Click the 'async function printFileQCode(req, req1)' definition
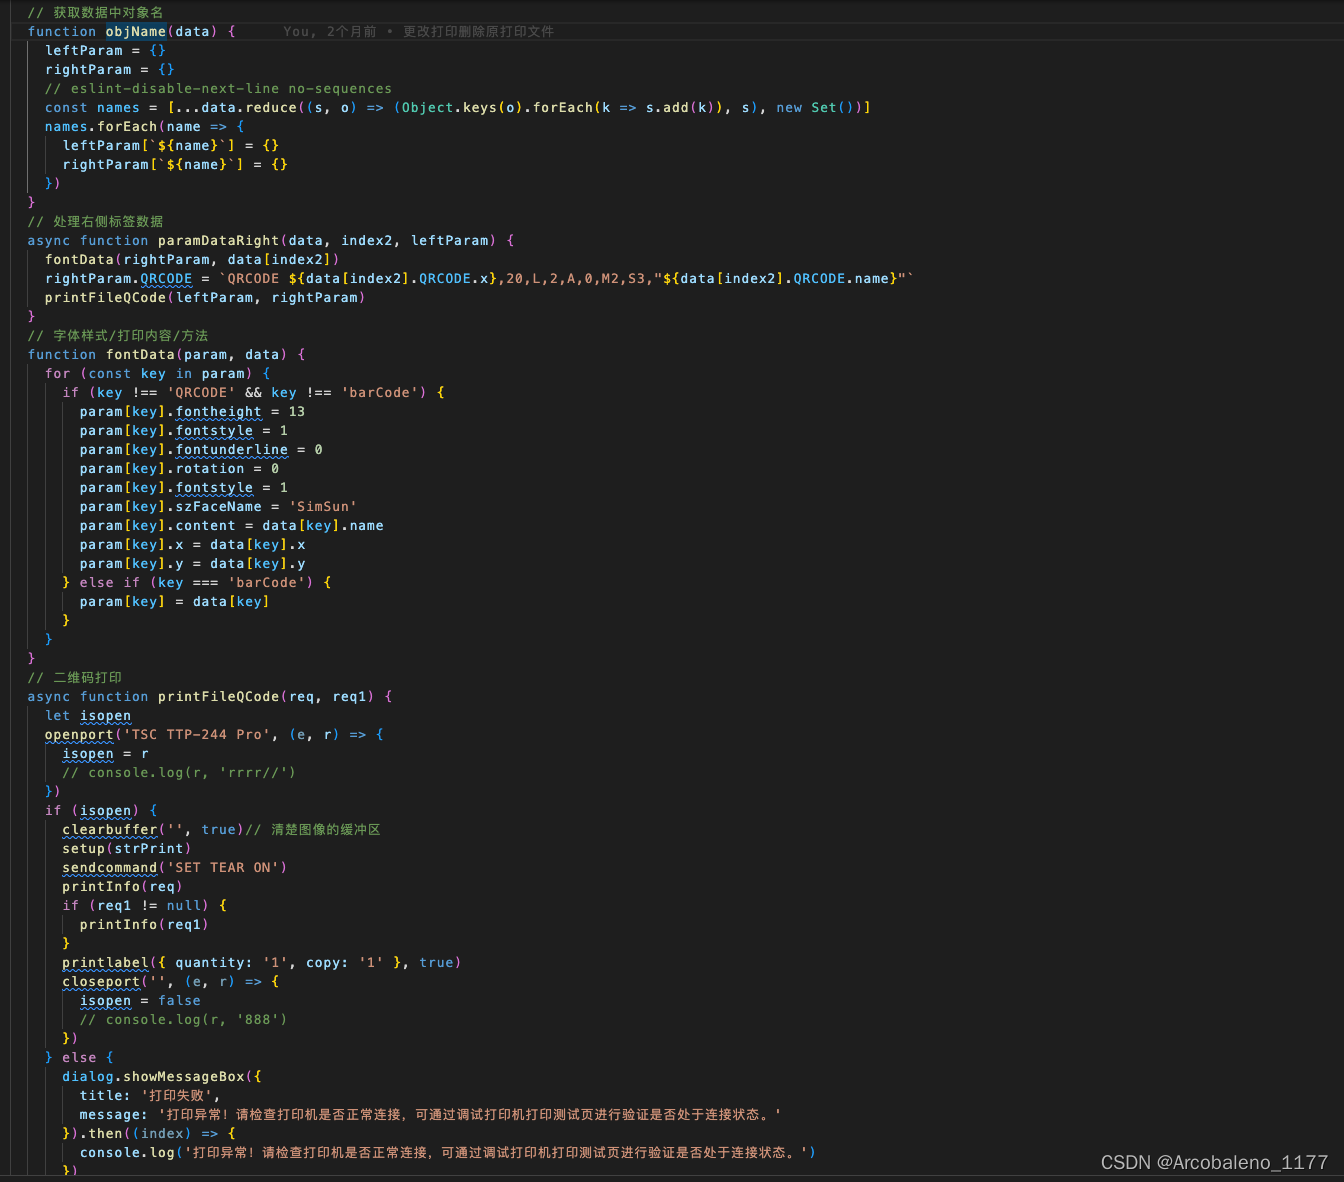The image size is (1344, 1182). pyautogui.click(x=210, y=696)
